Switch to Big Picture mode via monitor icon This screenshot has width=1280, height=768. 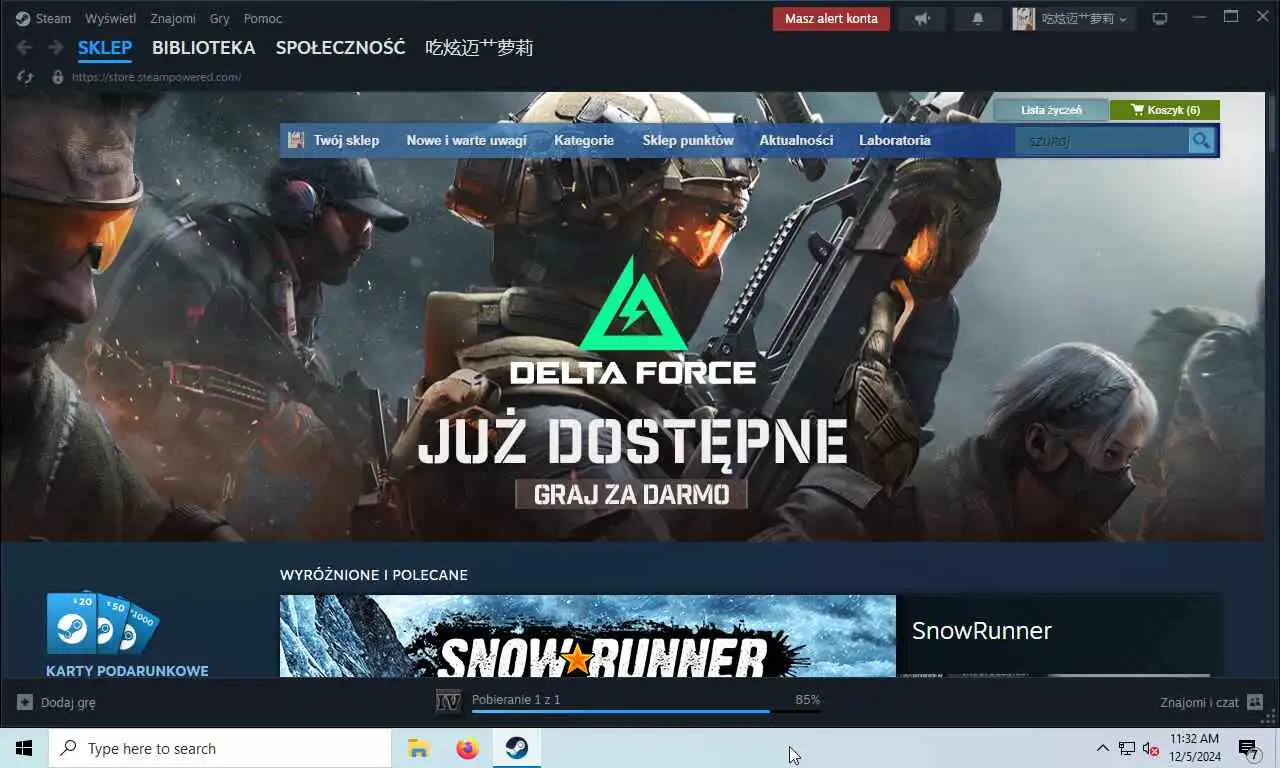coord(1160,18)
